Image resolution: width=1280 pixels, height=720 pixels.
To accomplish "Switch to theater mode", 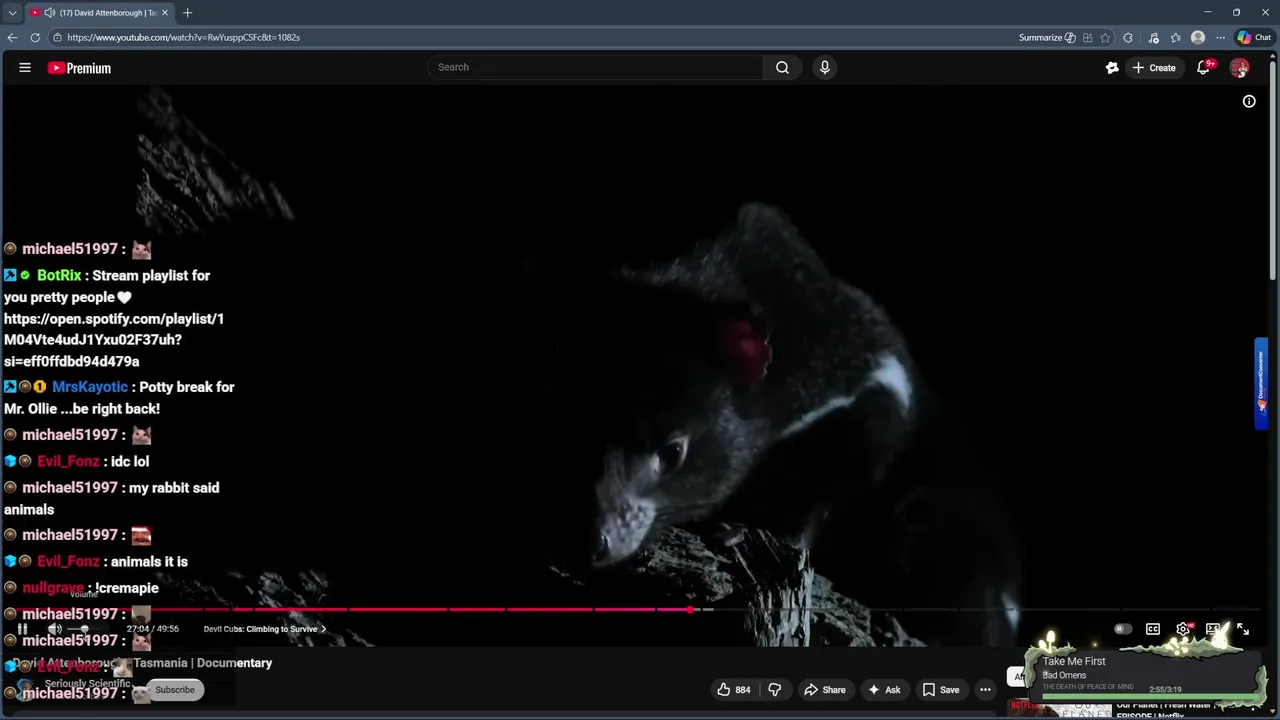I will pos(1213,629).
